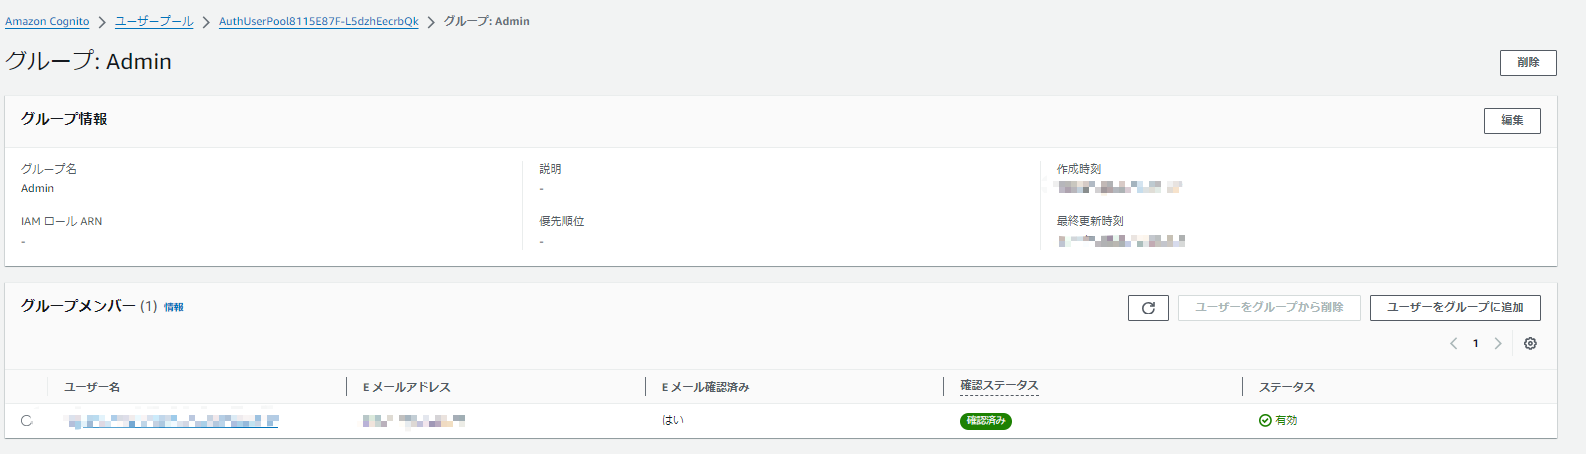Click the 削除 delete group button
The width and height of the screenshot is (1586, 454).
(1528, 62)
